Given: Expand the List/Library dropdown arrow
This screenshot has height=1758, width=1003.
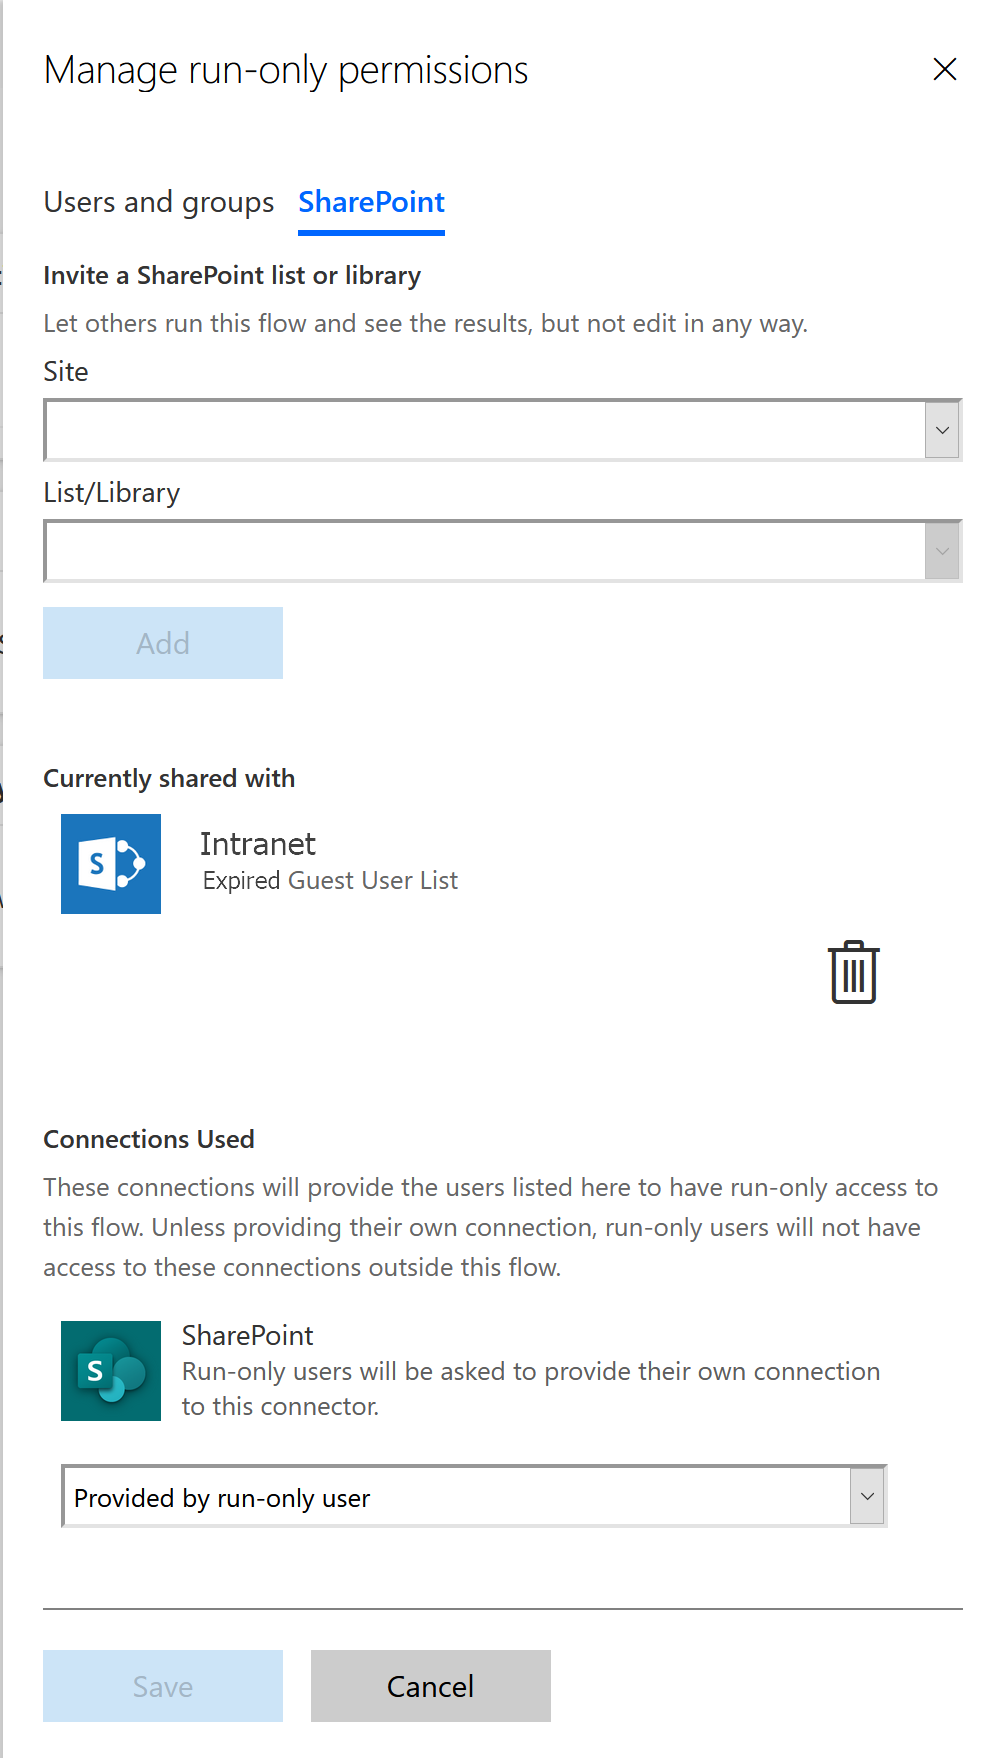Looking at the screenshot, I should (x=942, y=551).
